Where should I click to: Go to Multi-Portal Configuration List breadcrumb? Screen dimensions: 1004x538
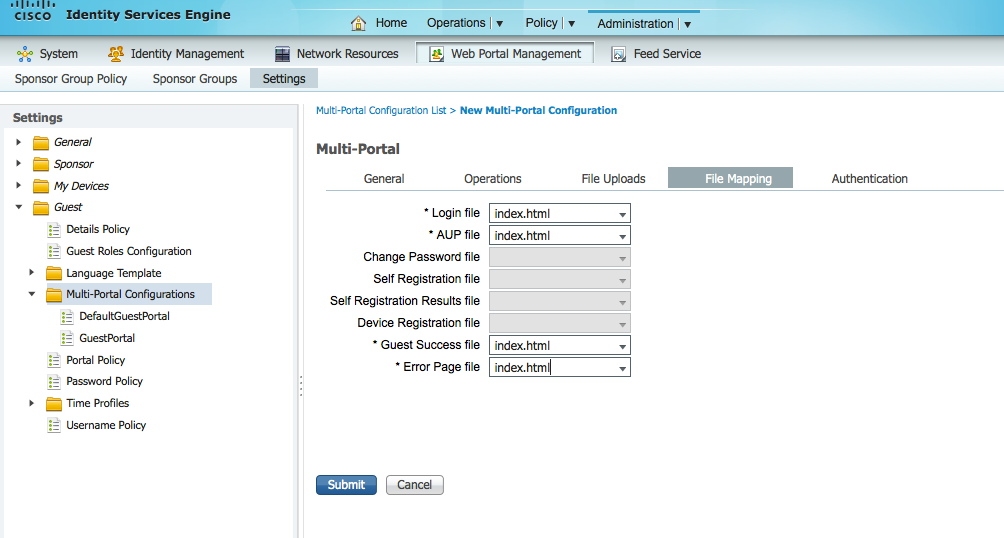tap(381, 110)
